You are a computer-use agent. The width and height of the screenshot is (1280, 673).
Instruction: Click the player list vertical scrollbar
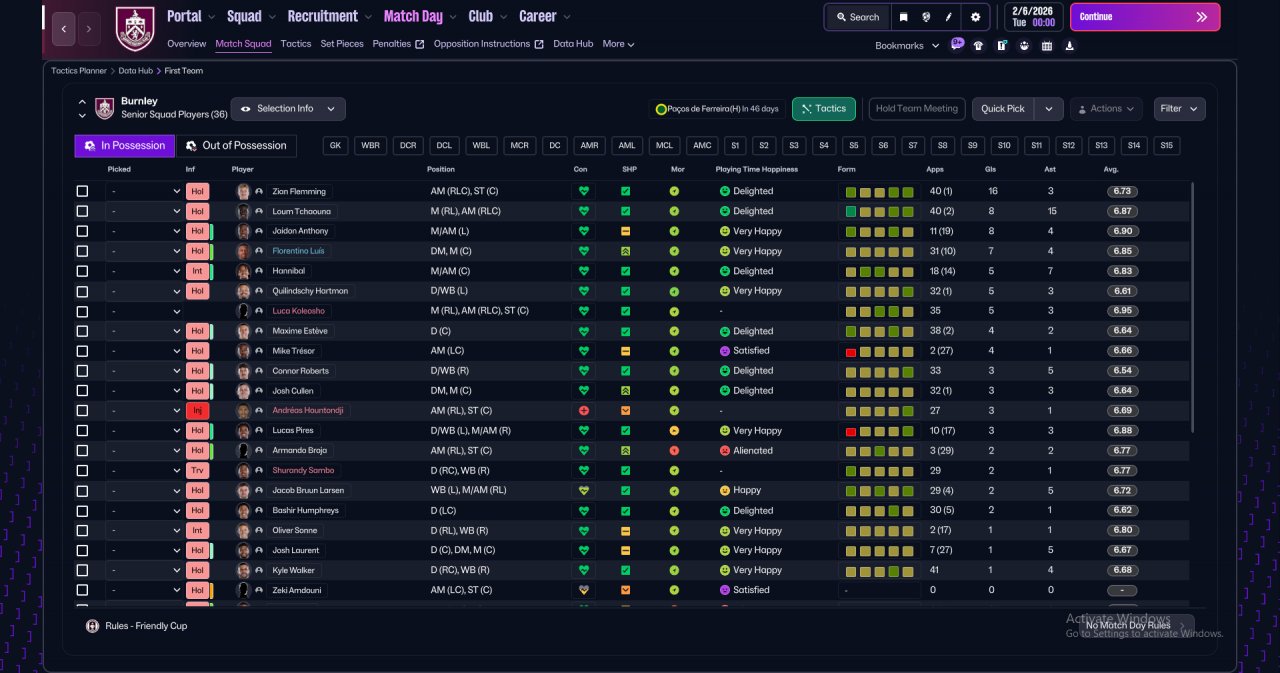pos(1192,306)
